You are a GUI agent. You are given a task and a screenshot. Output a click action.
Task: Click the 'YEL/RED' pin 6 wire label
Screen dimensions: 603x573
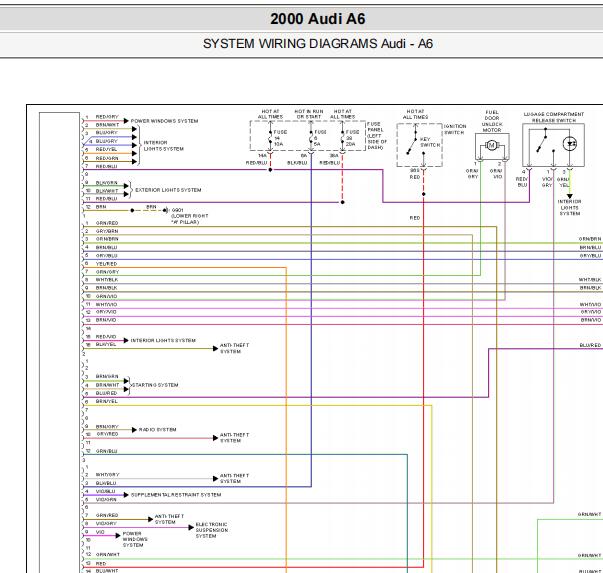coord(106,264)
